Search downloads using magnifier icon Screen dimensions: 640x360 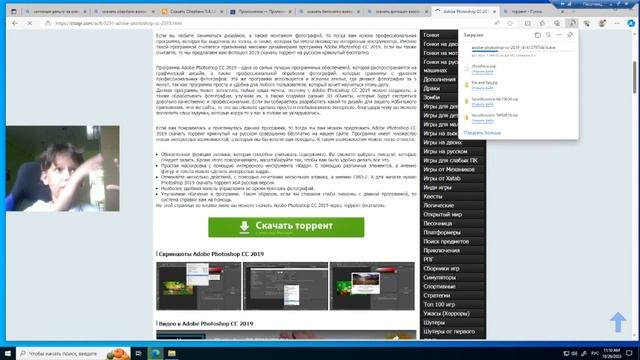click(x=548, y=35)
